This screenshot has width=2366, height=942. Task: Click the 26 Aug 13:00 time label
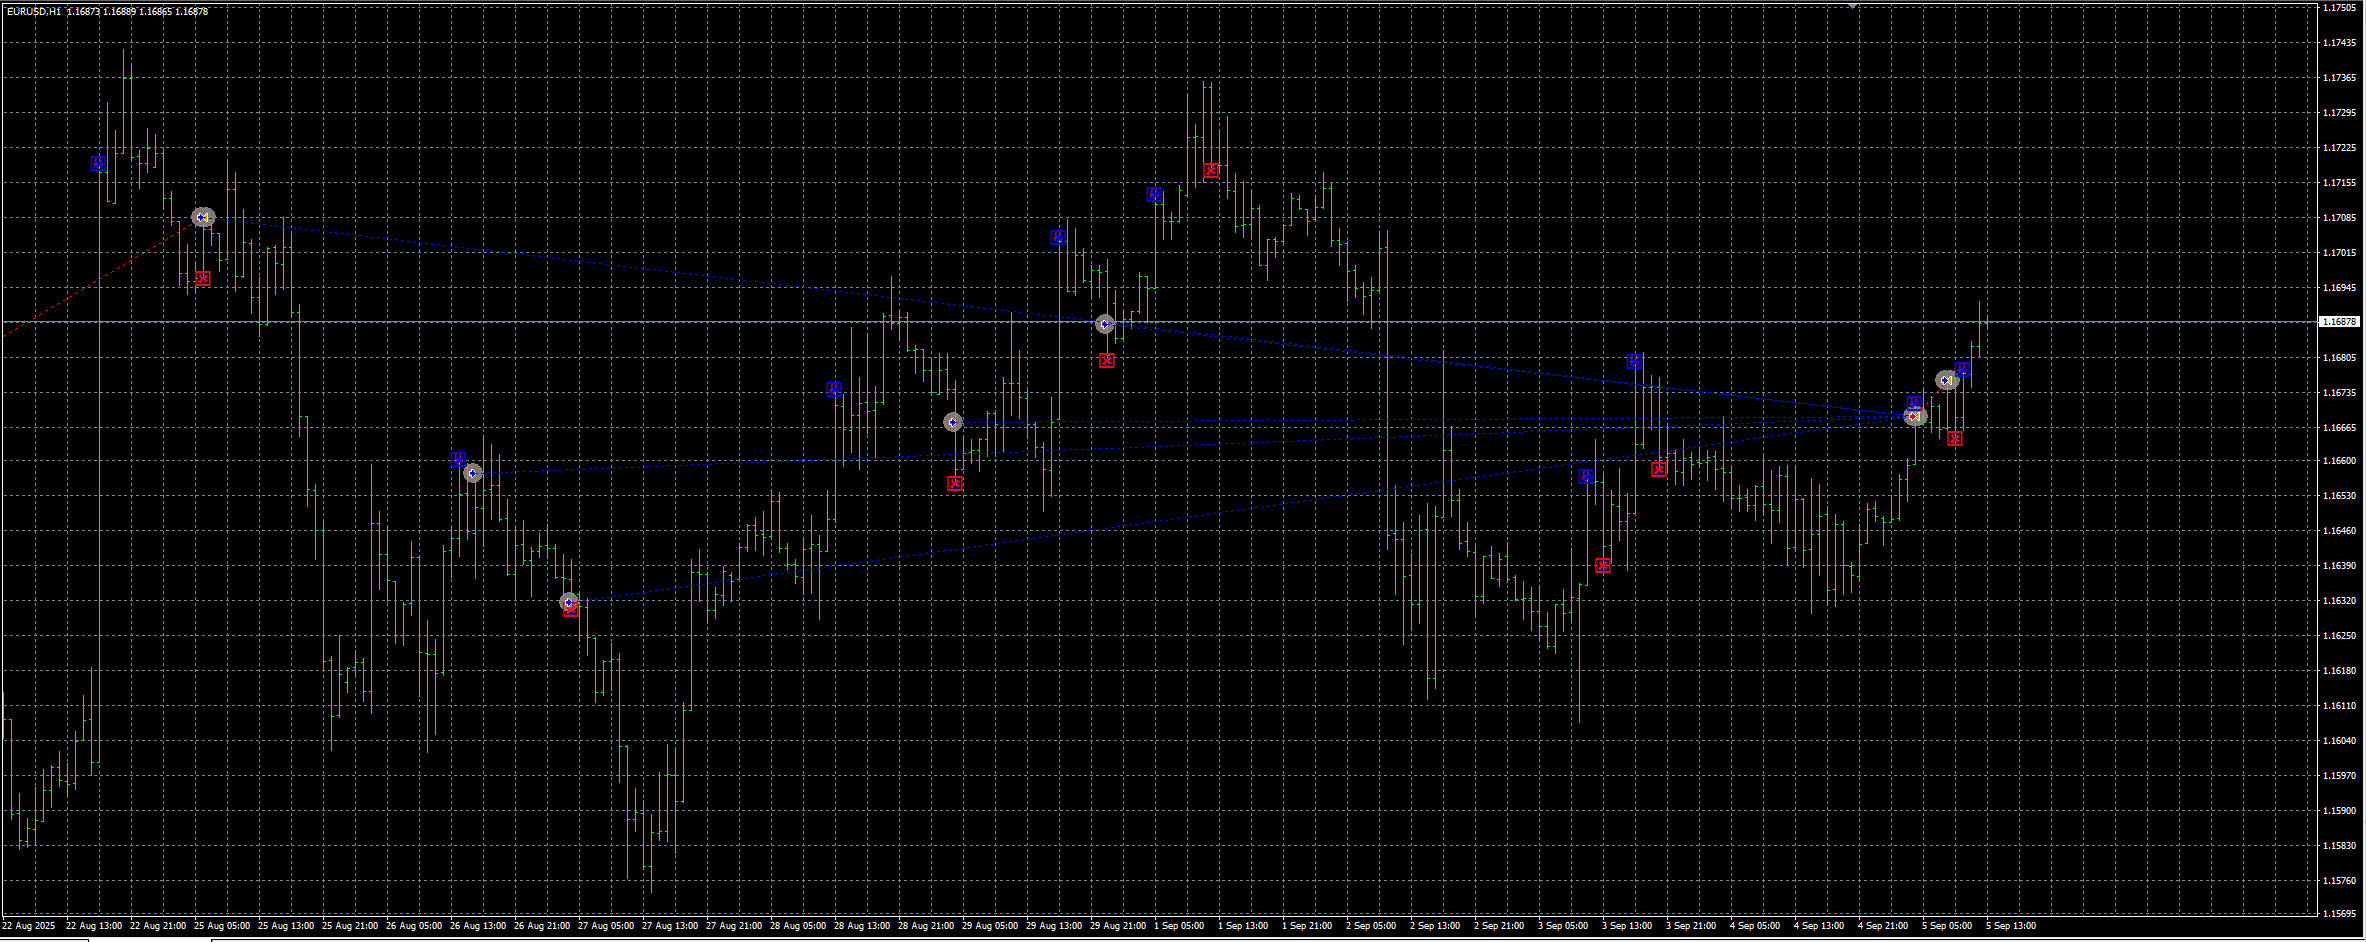[x=478, y=926]
